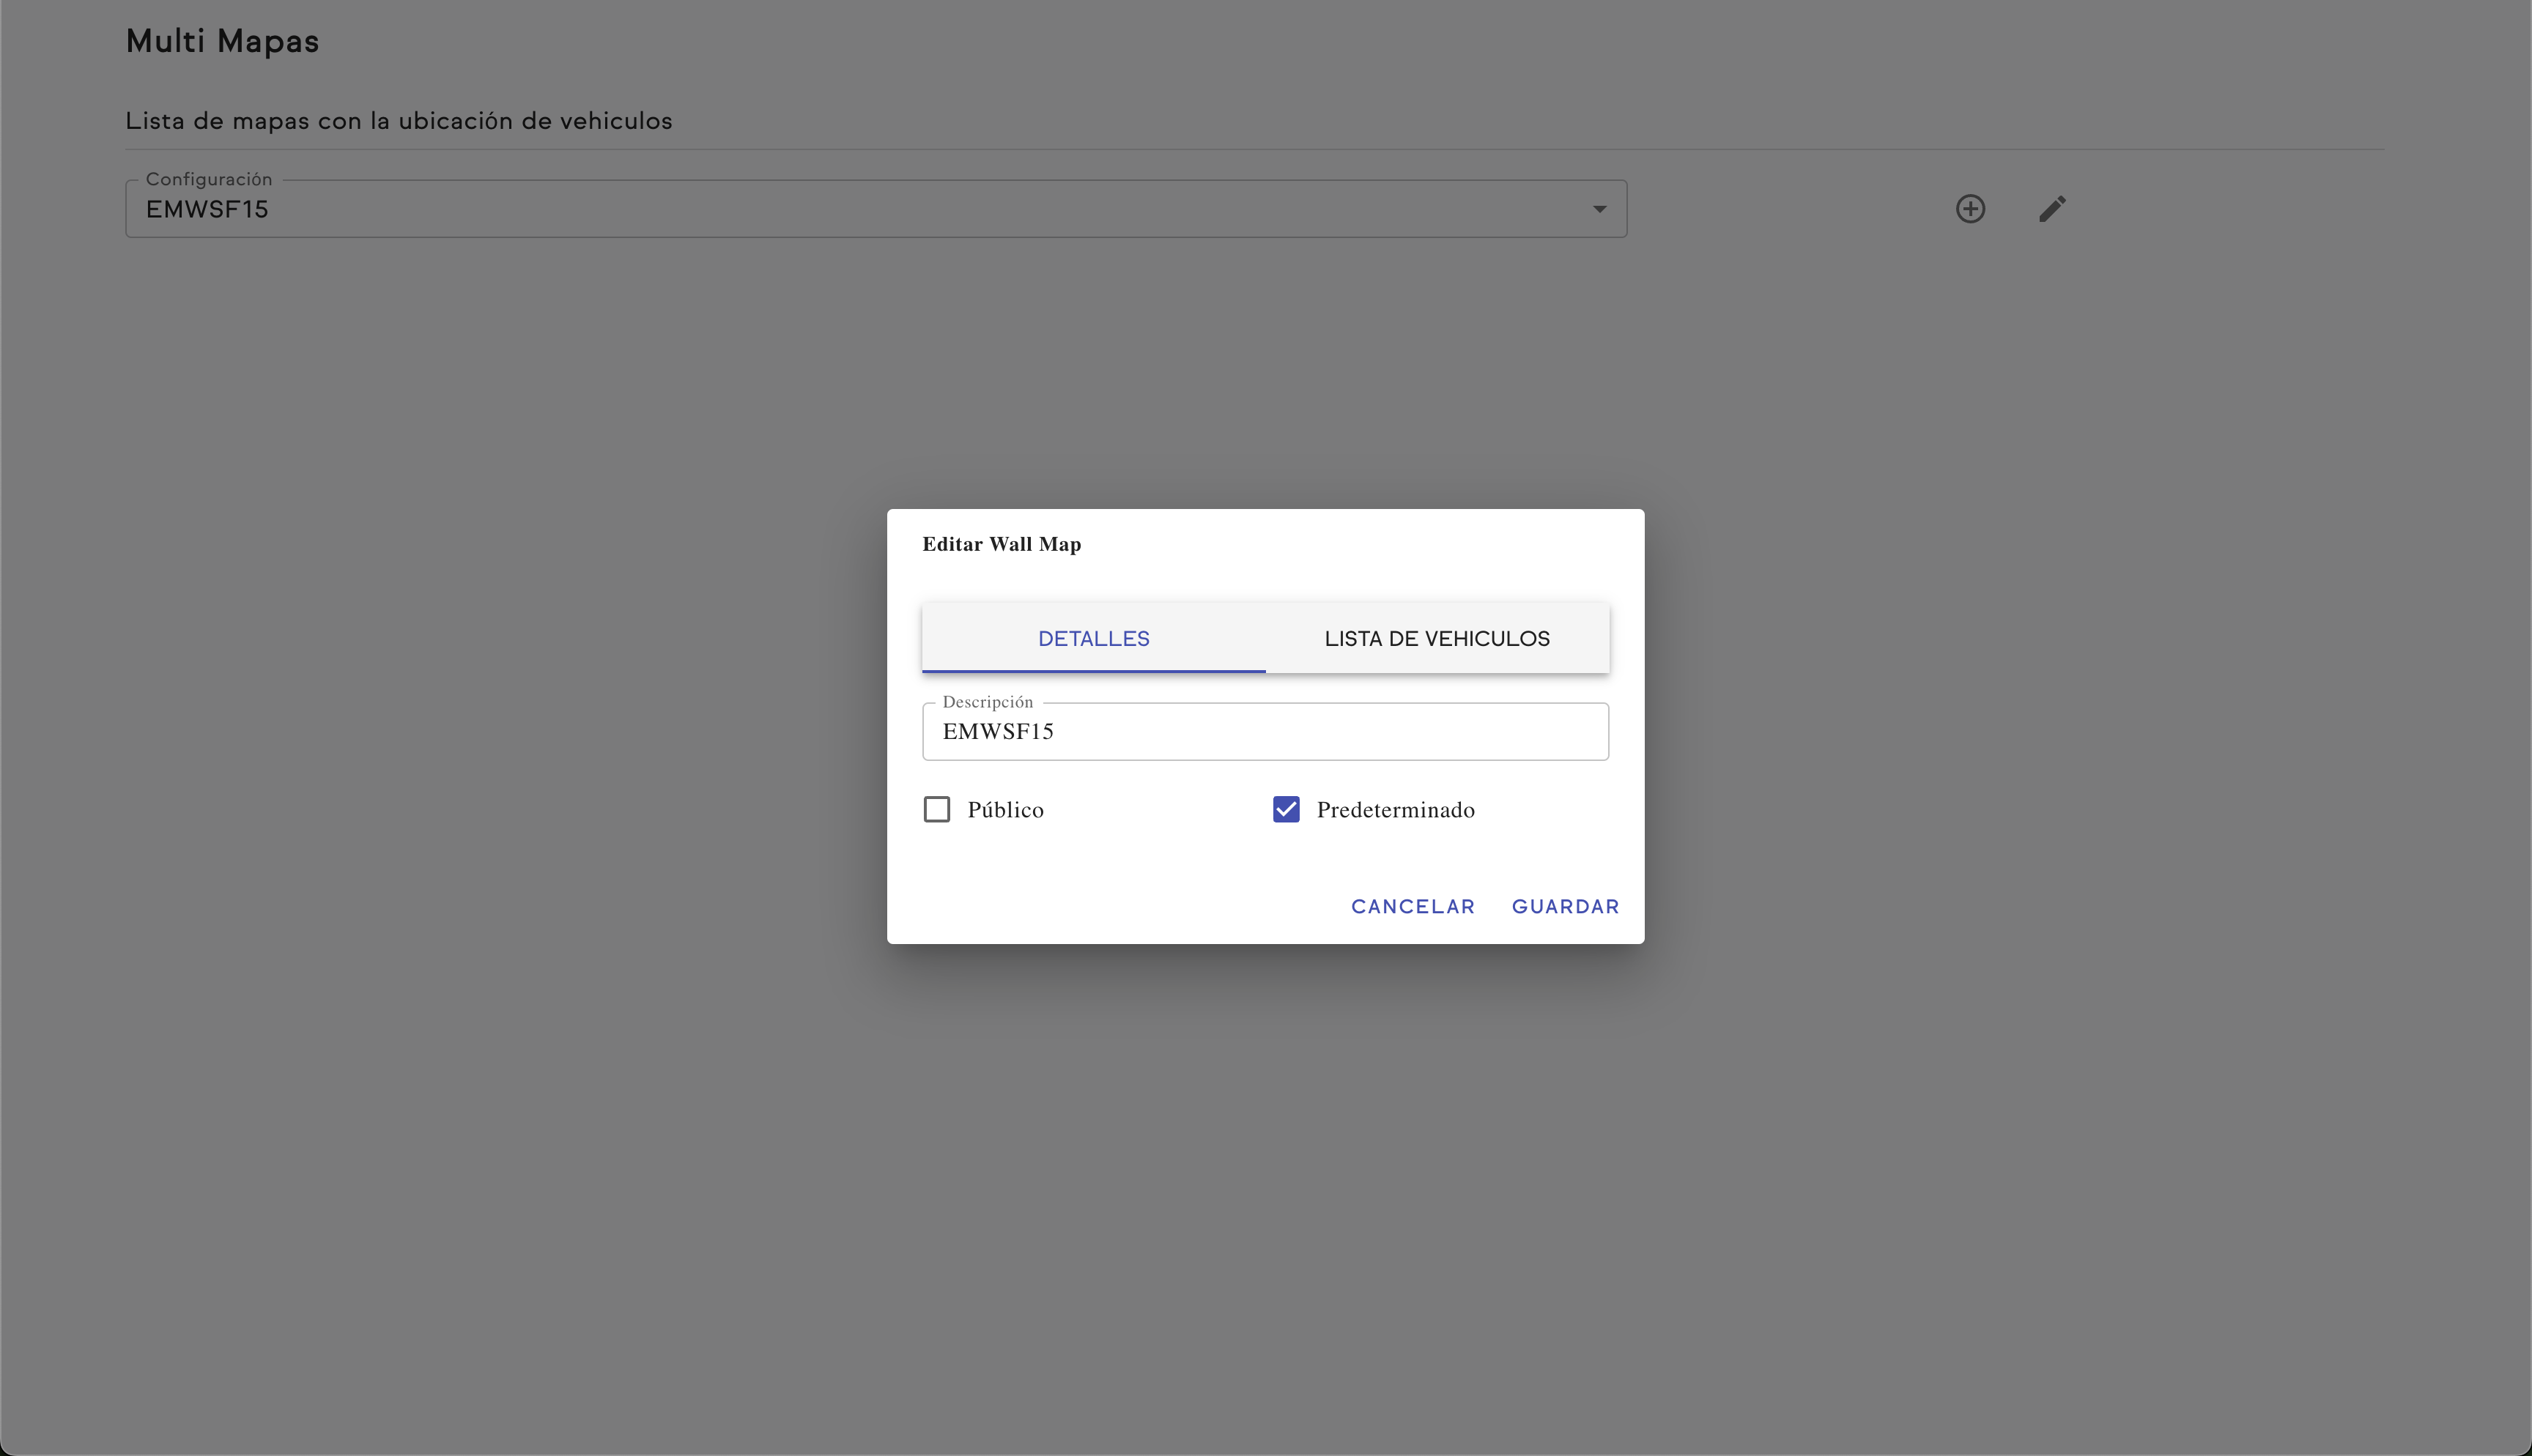
Task: Click the Editar Wall Map dialog title
Action: (1001, 544)
